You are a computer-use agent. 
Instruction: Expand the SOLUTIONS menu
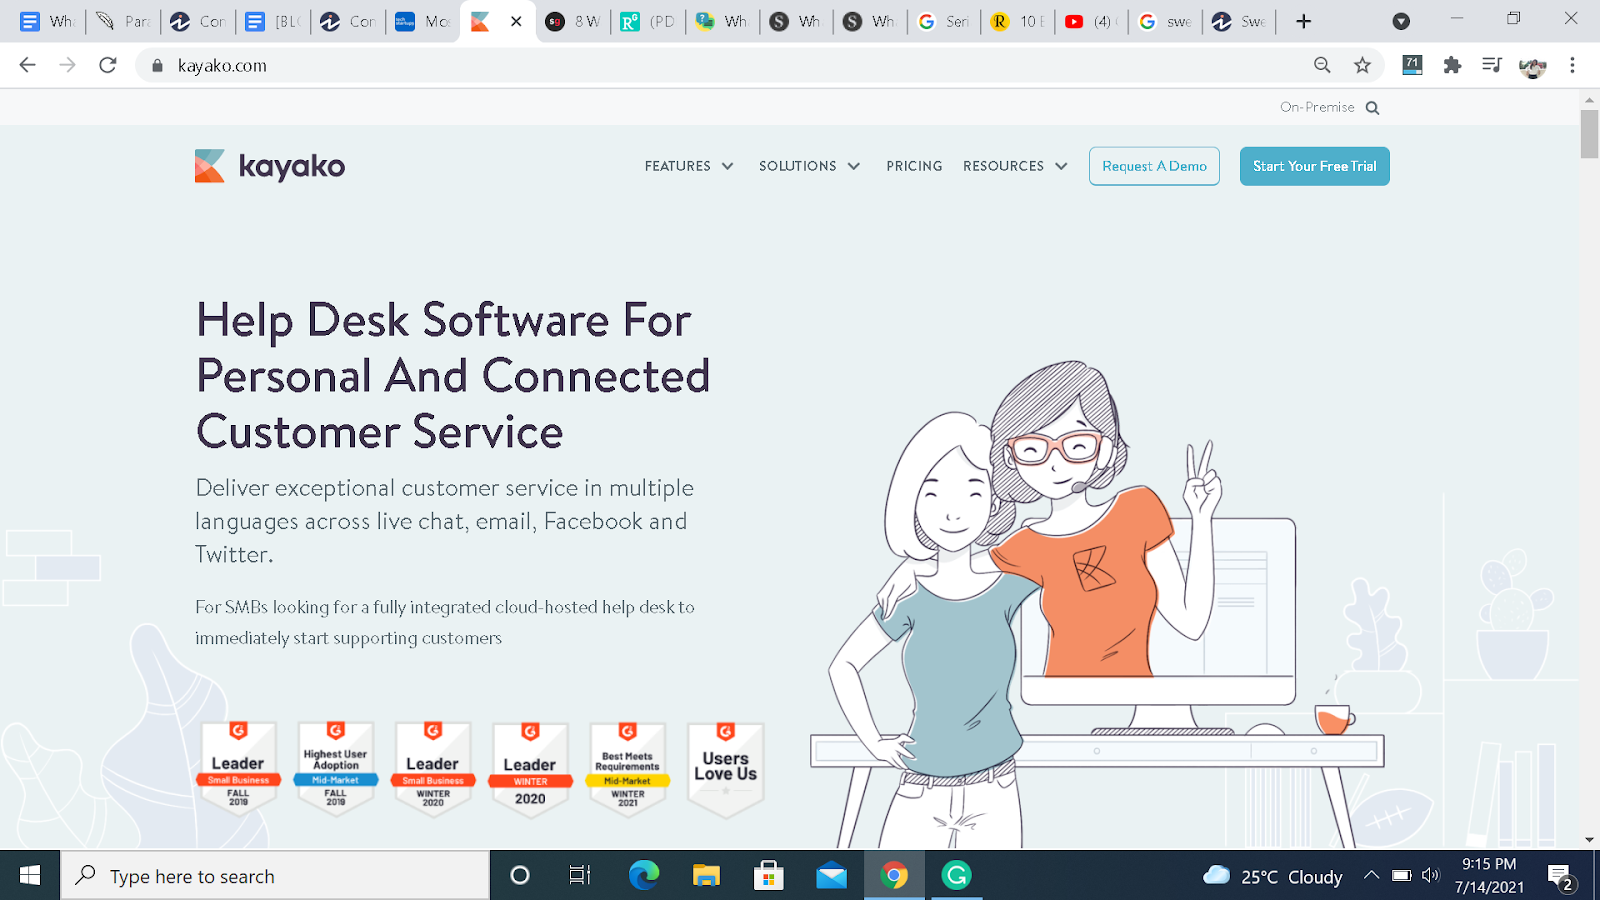pos(809,166)
